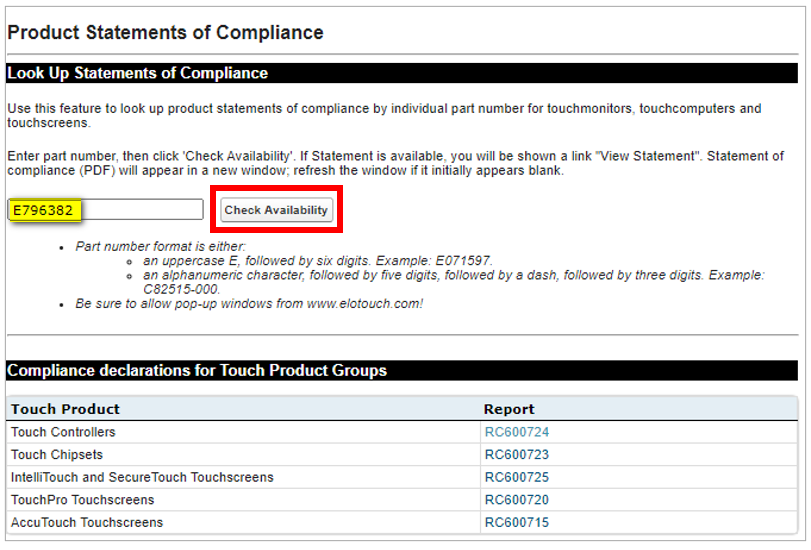View the RC600720 TouchPro report

pos(516,500)
